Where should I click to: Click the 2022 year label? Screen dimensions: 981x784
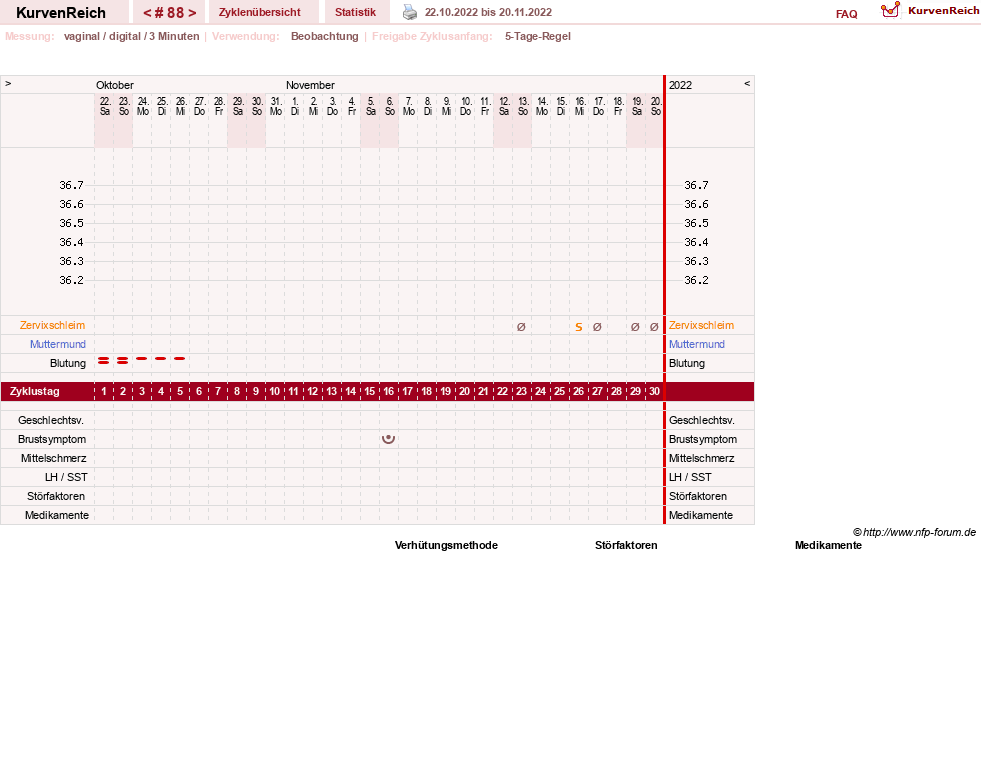[680, 85]
